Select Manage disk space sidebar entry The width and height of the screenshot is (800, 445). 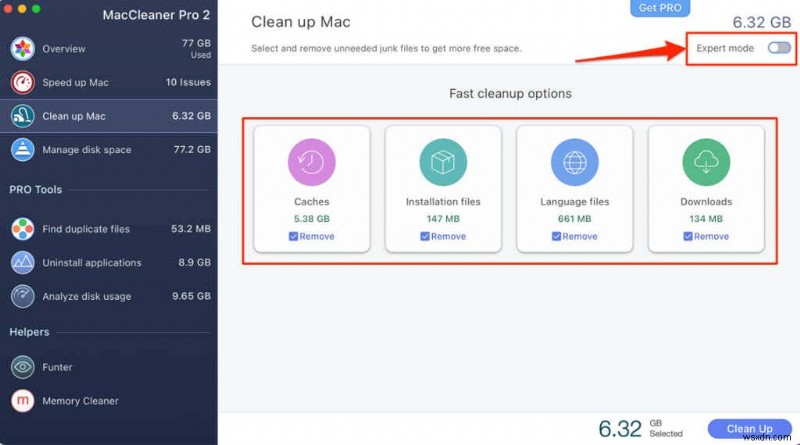click(108, 150)
